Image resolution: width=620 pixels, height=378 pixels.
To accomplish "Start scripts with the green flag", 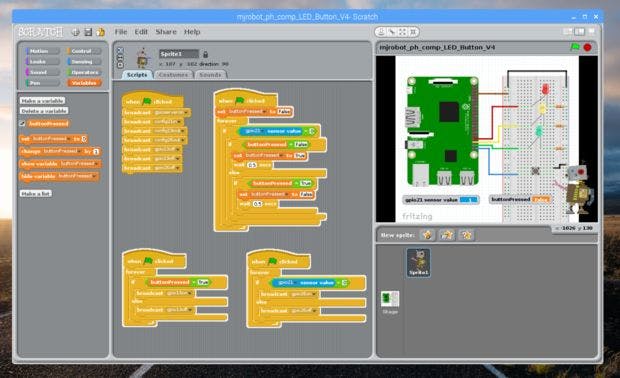I will (x=575, y=47).
